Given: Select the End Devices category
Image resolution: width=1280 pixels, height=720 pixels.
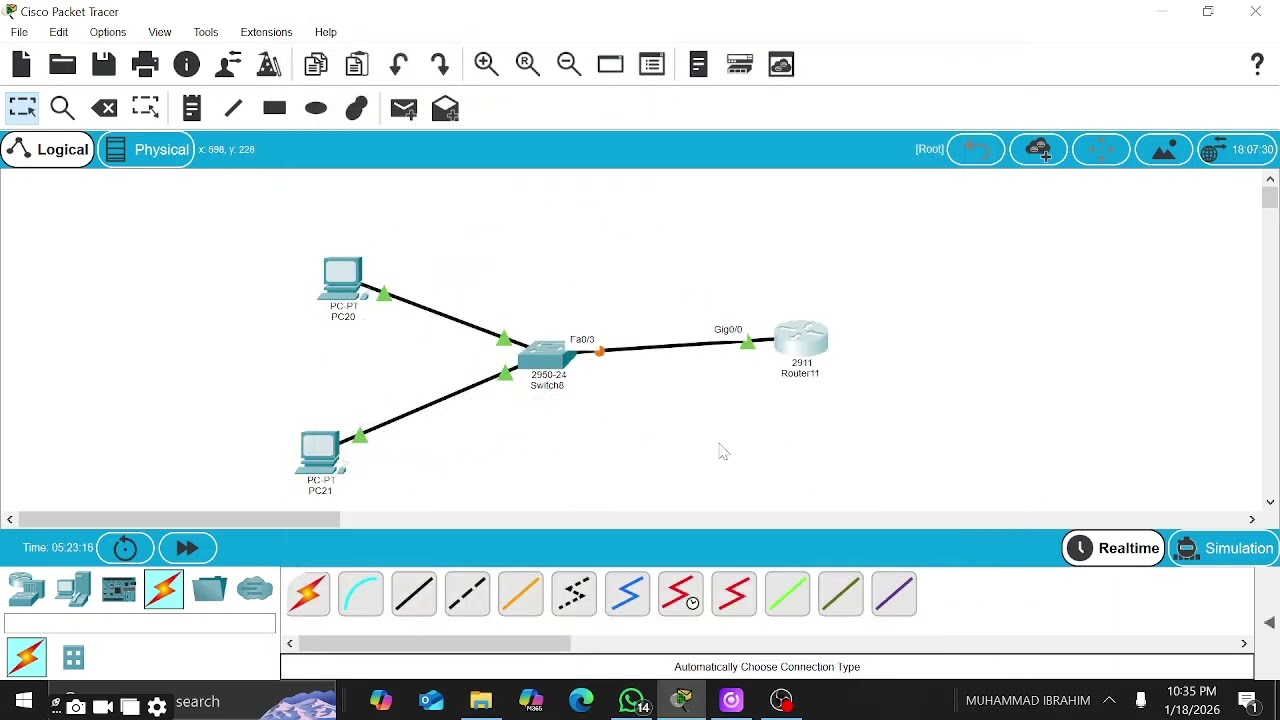Looking at the screenshot, I should (73, 589).
